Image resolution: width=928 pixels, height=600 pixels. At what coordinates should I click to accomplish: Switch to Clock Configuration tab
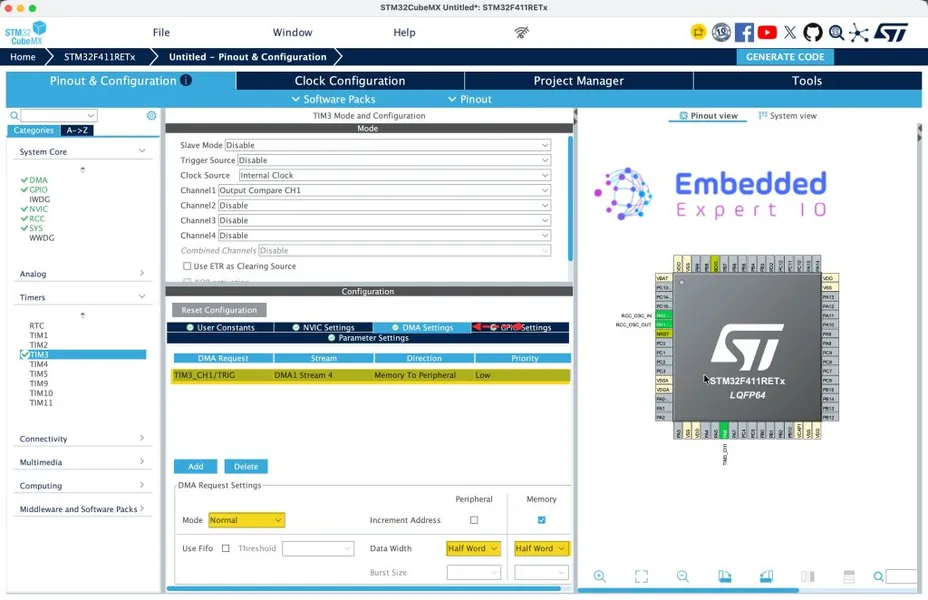pos(350,81)
